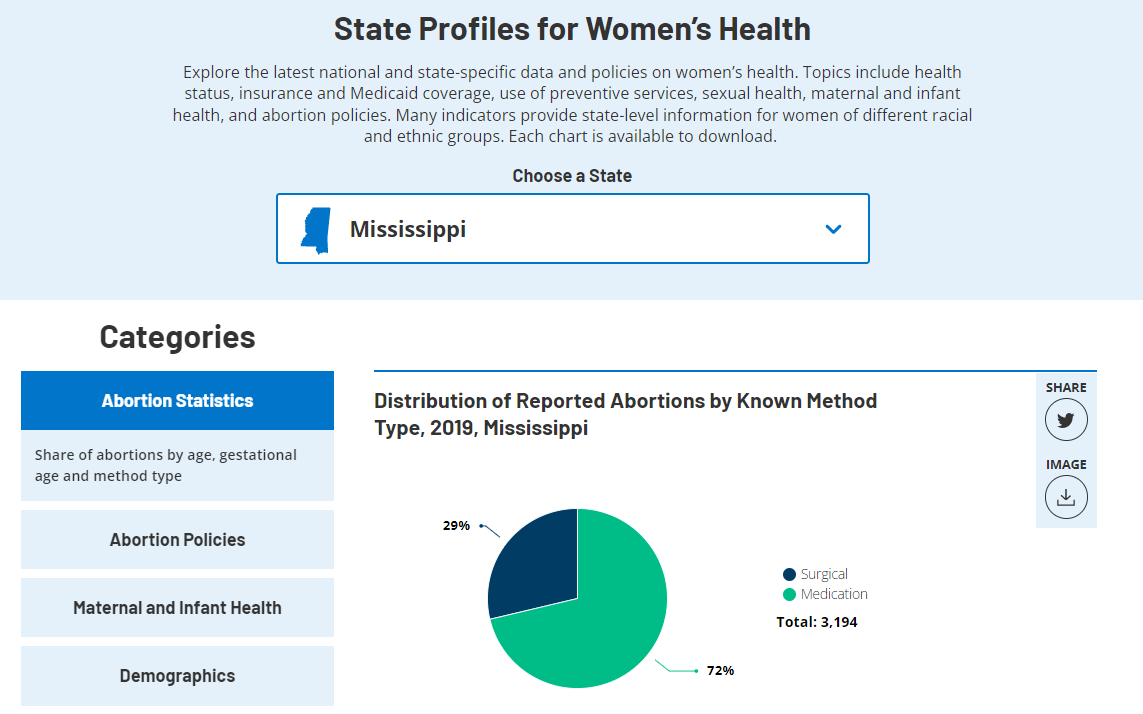Click the green Medication legend dot
The image size is (1143, 714).
[x=789, y=595]
